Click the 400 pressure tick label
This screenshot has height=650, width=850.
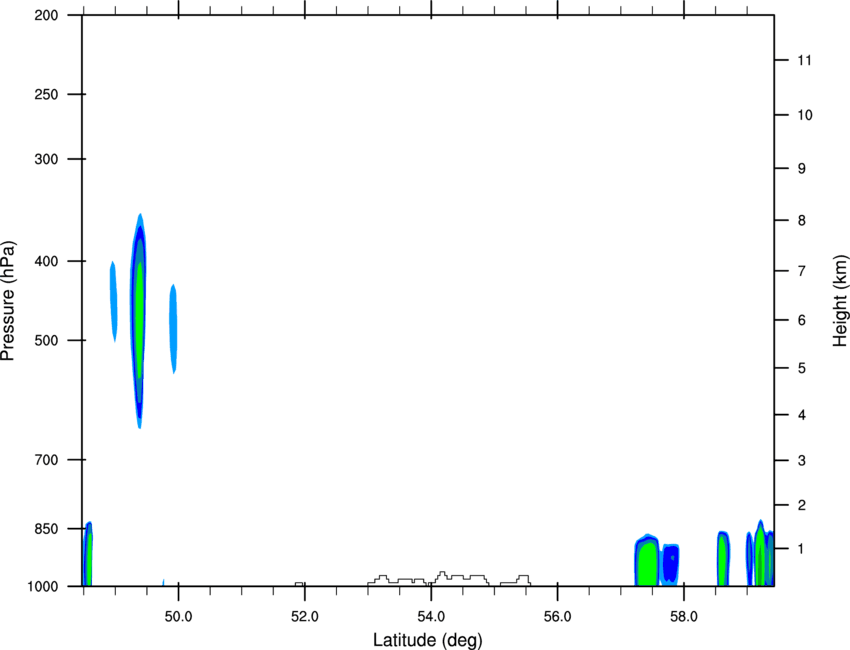point(47,261)
